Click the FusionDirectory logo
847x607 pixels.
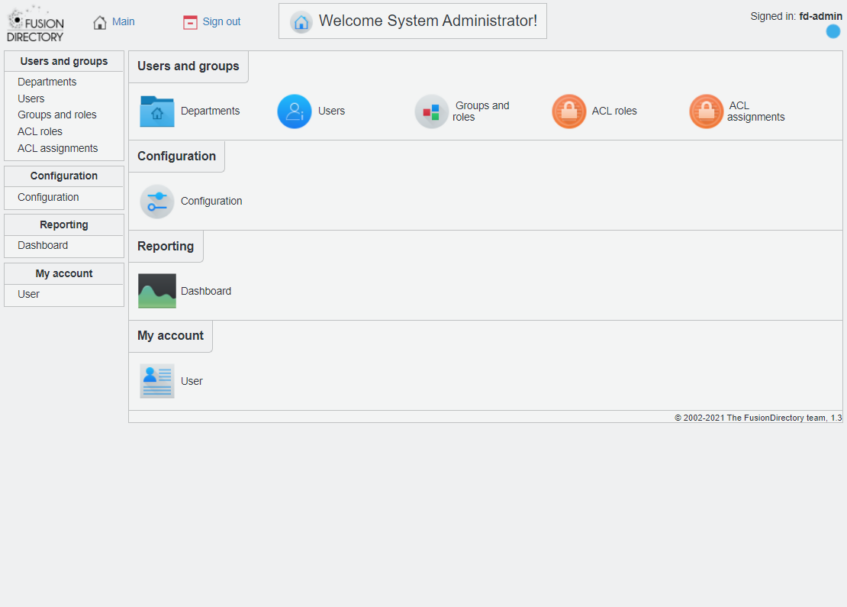35,24
